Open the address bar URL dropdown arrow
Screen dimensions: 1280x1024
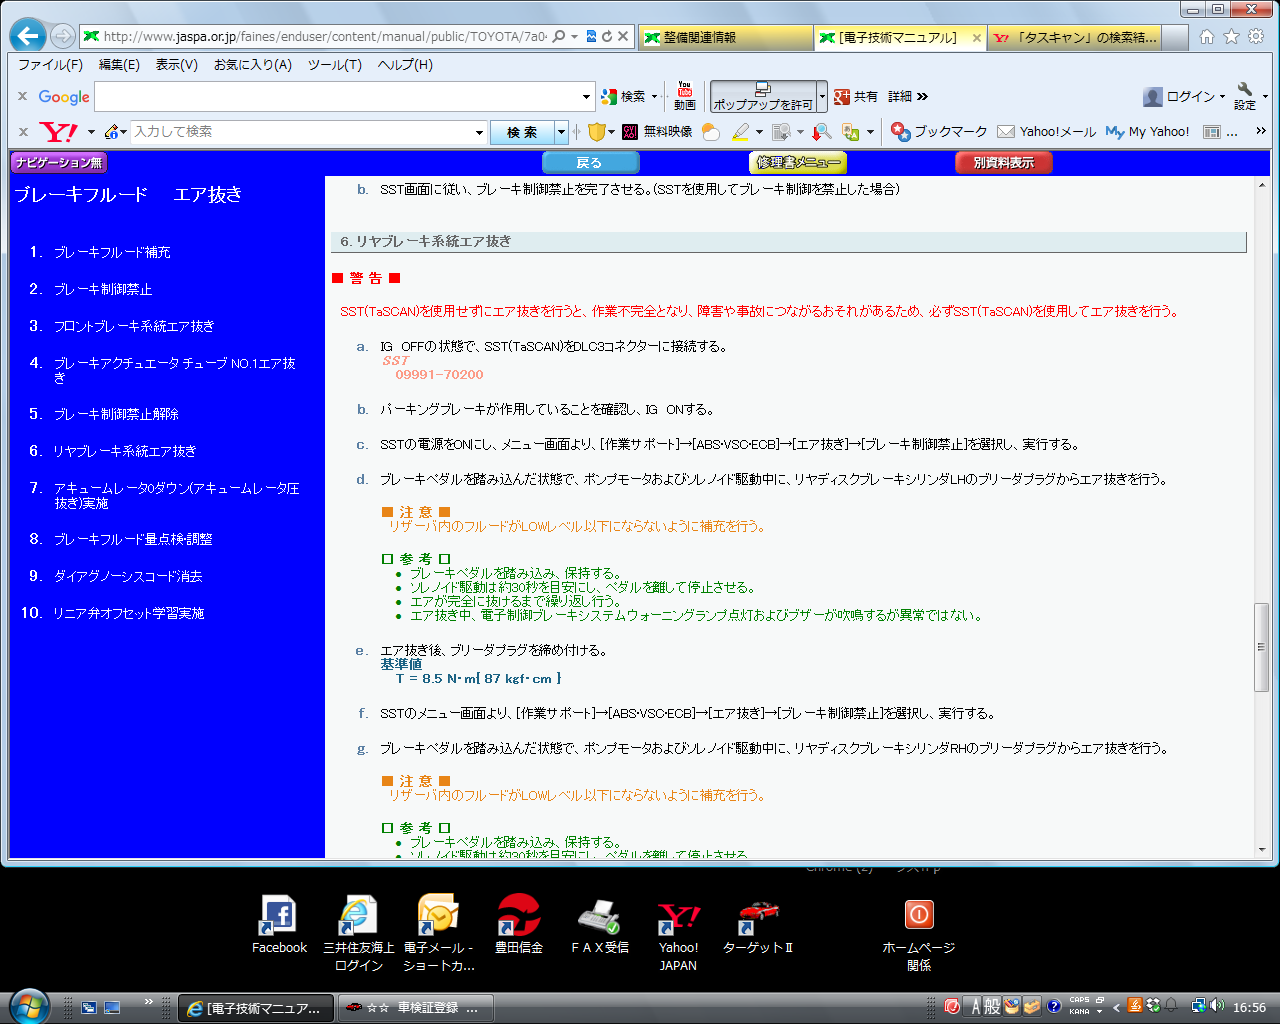pos(574,36)
